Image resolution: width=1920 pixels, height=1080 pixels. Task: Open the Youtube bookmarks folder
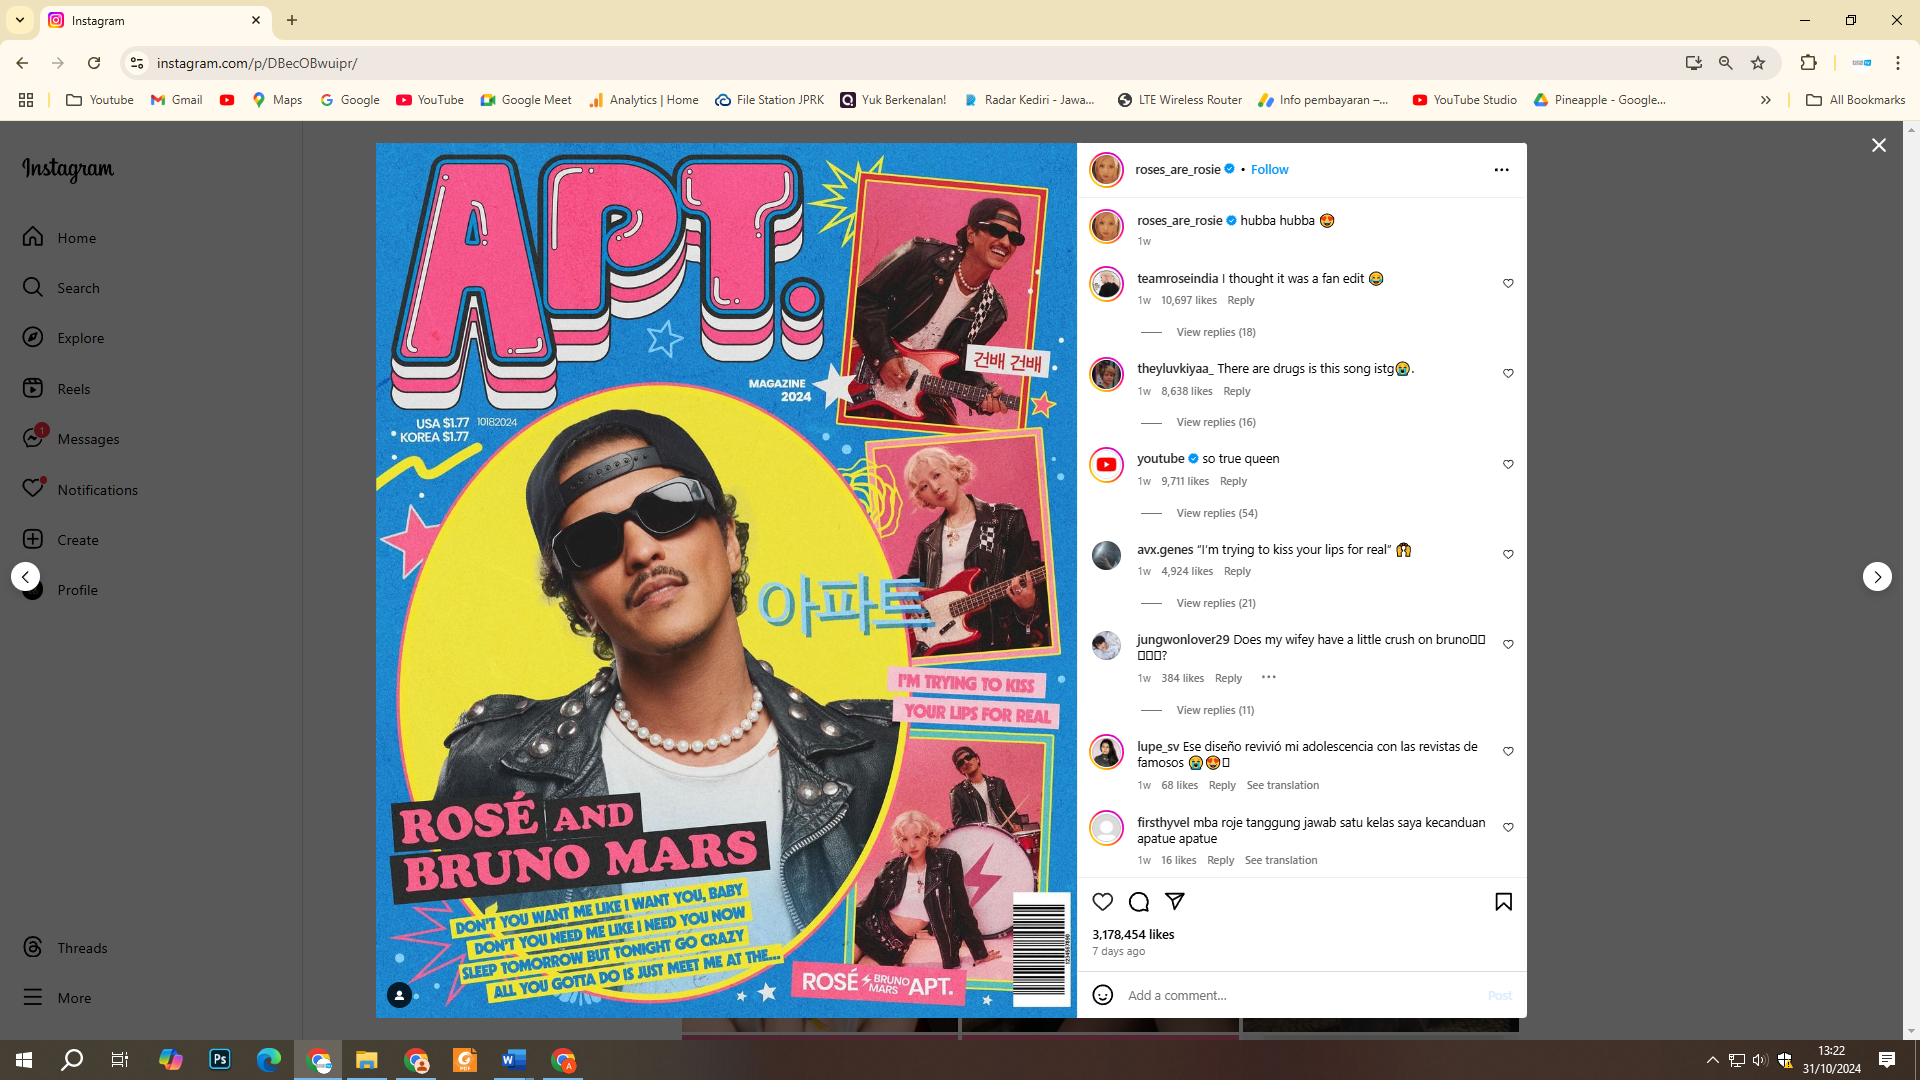click(x=99, y=100)
